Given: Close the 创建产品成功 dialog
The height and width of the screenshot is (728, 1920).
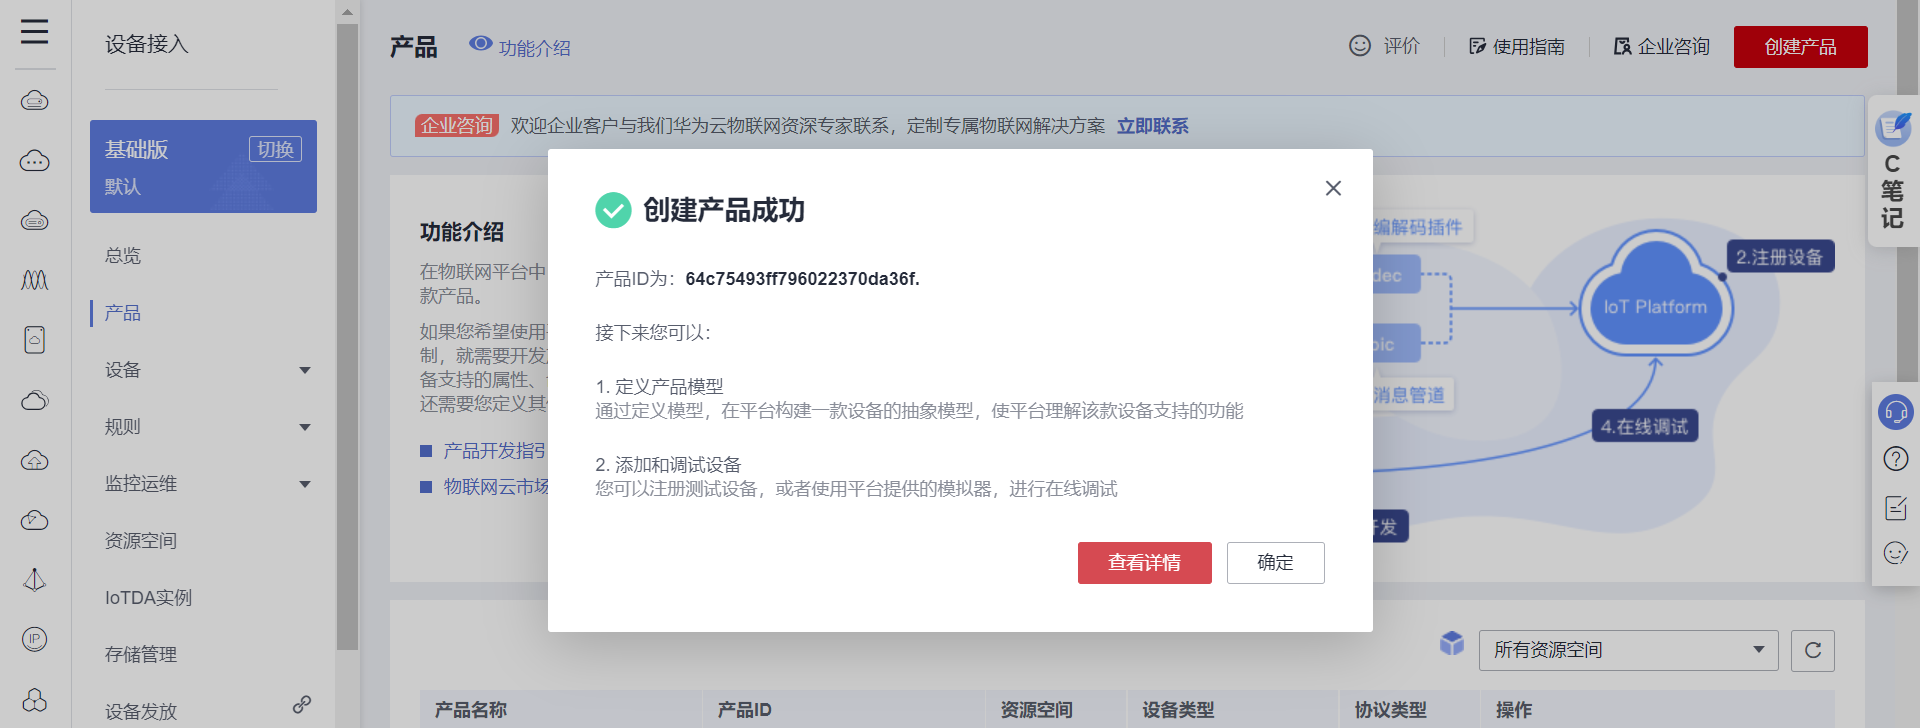Looking at the screenshot, I should pyautogui.click(x=1332, y=188).
